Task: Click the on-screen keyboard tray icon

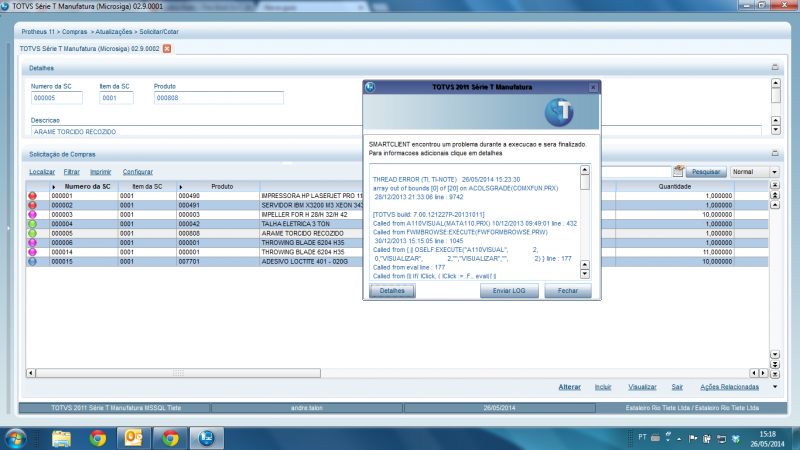Action: [x=656, y=438]
